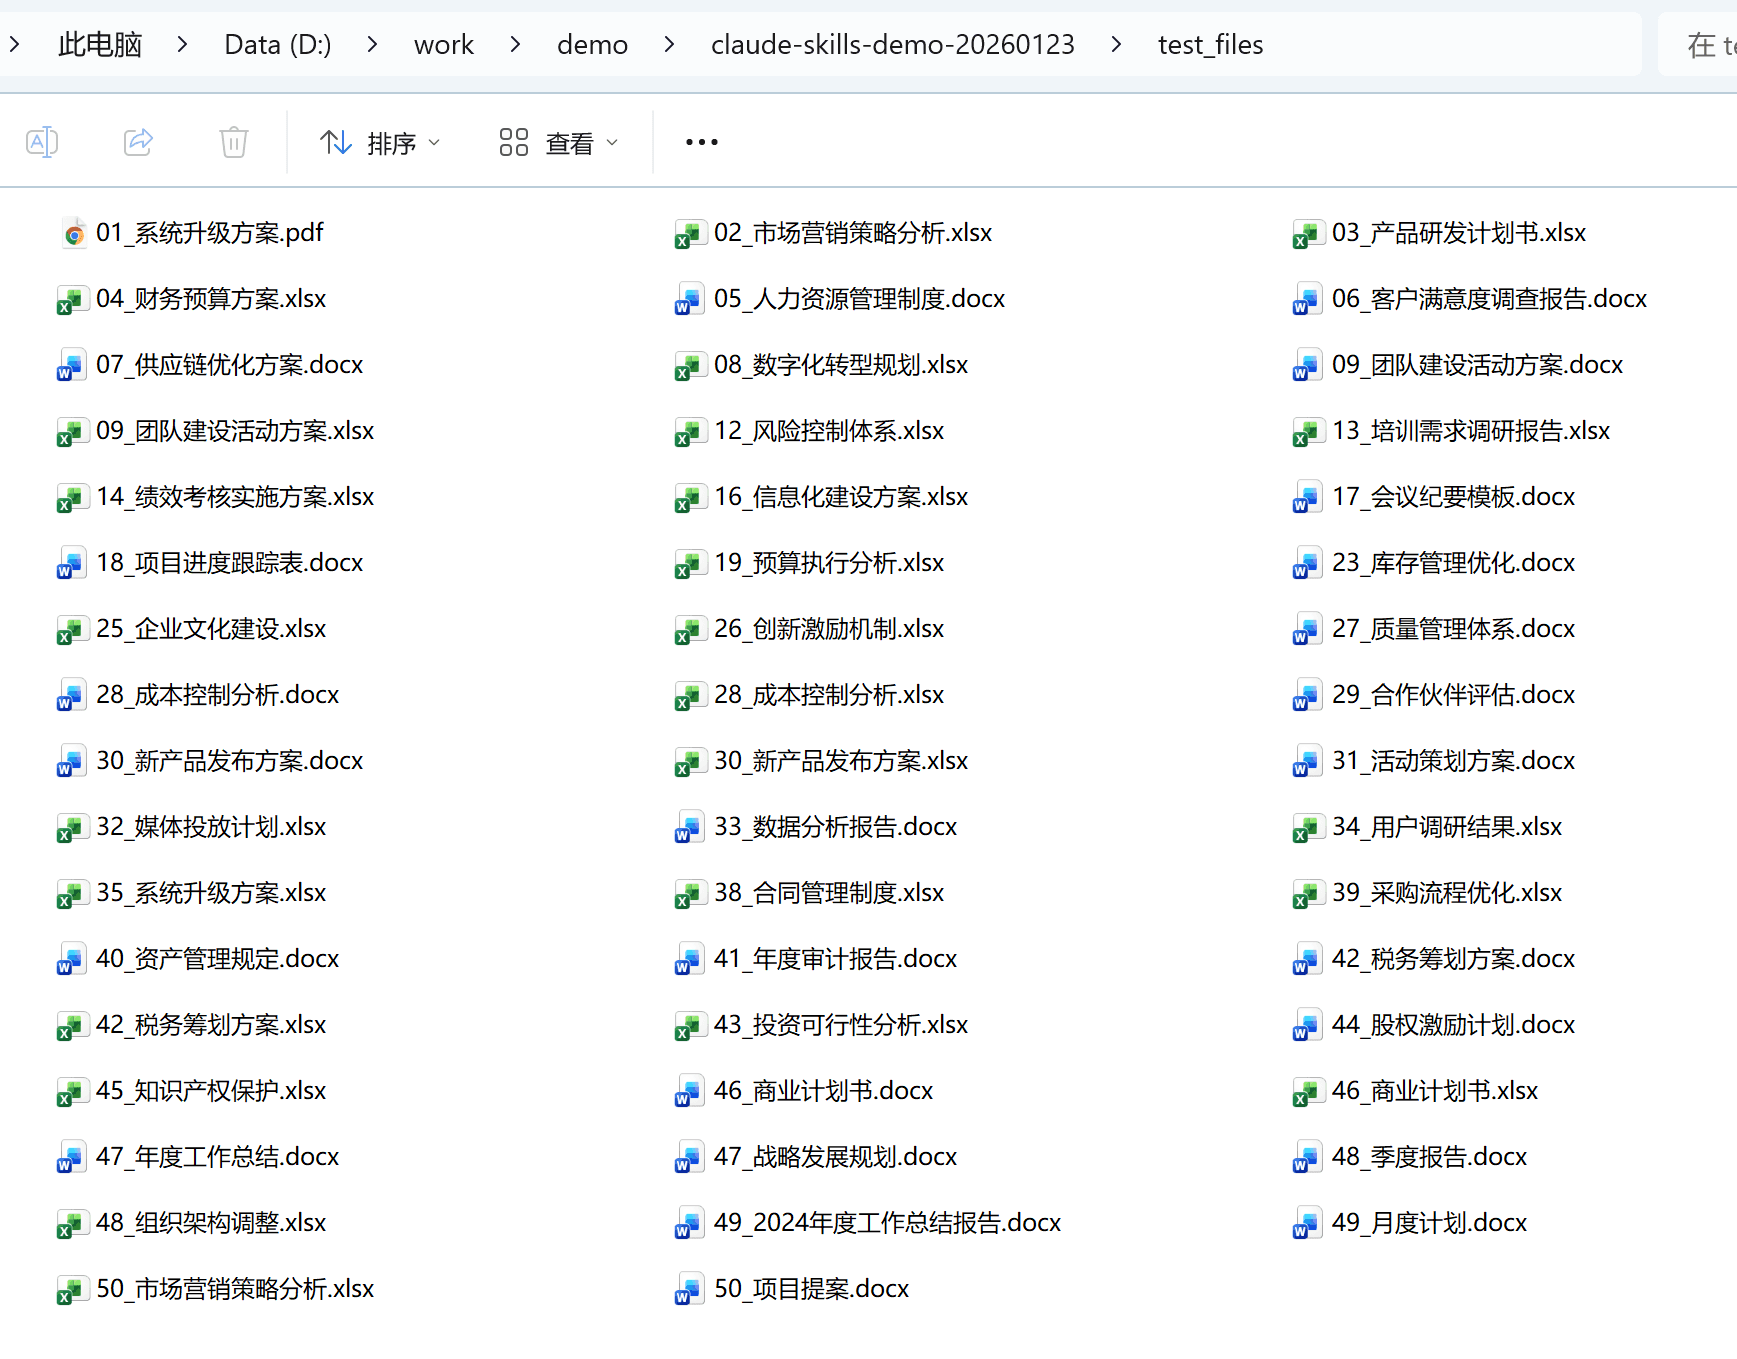The width and height of the screenshot is (1737, 1359).
Task: Open the ... more options menu
Action: [700, 142]
